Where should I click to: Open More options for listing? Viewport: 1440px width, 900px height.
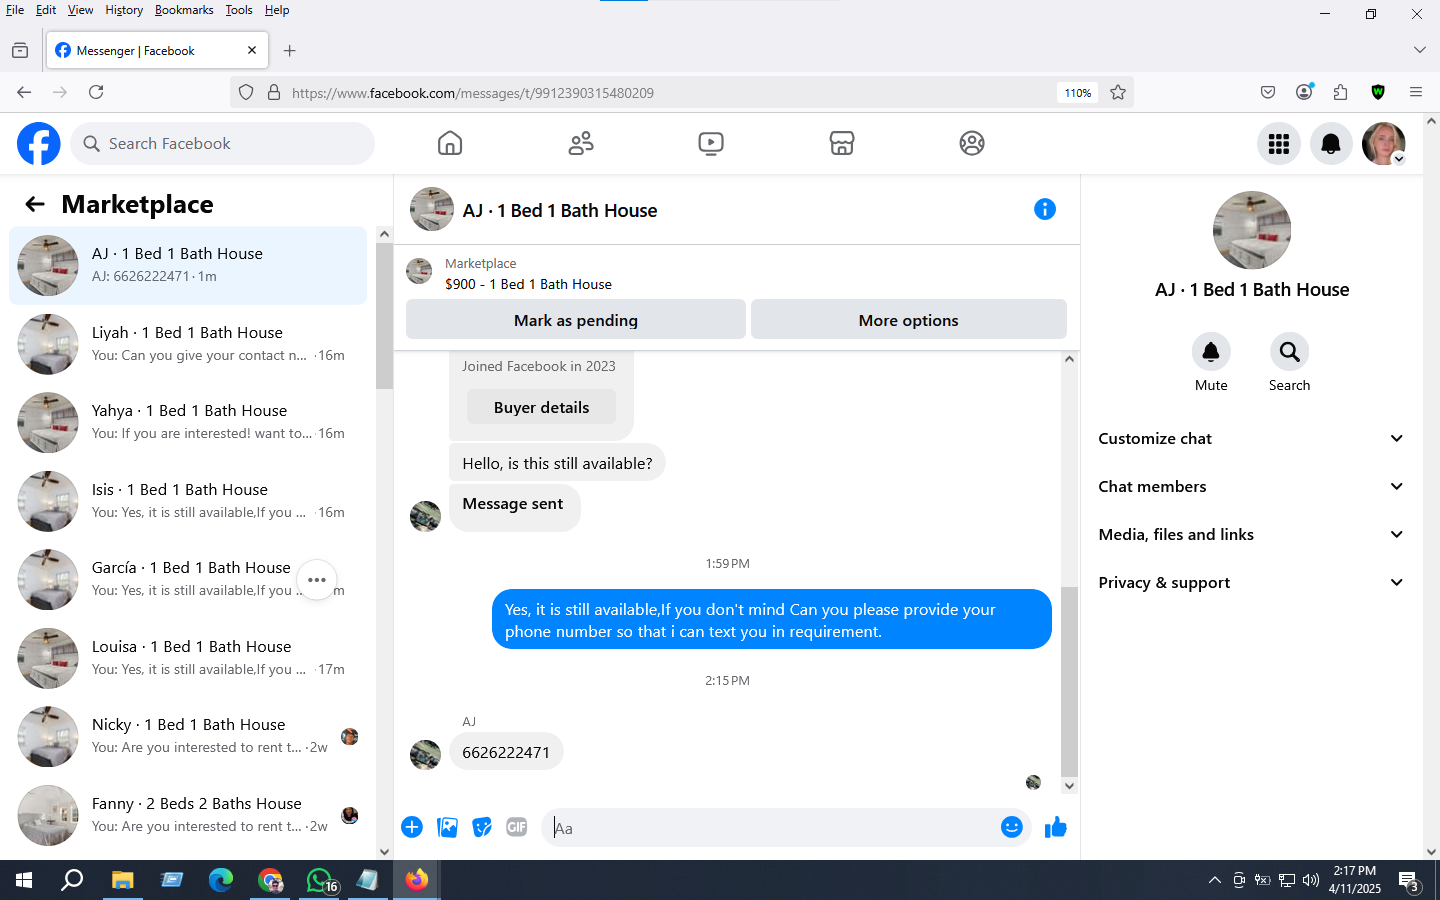(x=909, y=320)
